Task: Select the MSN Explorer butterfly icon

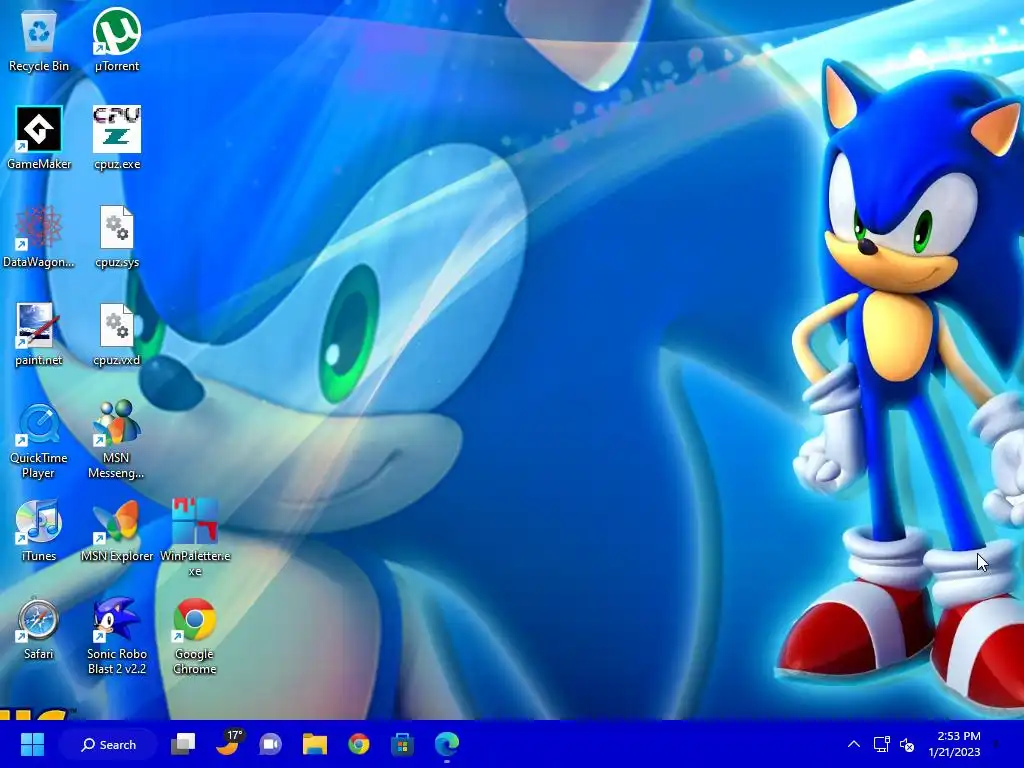Action: coord(117,522)
